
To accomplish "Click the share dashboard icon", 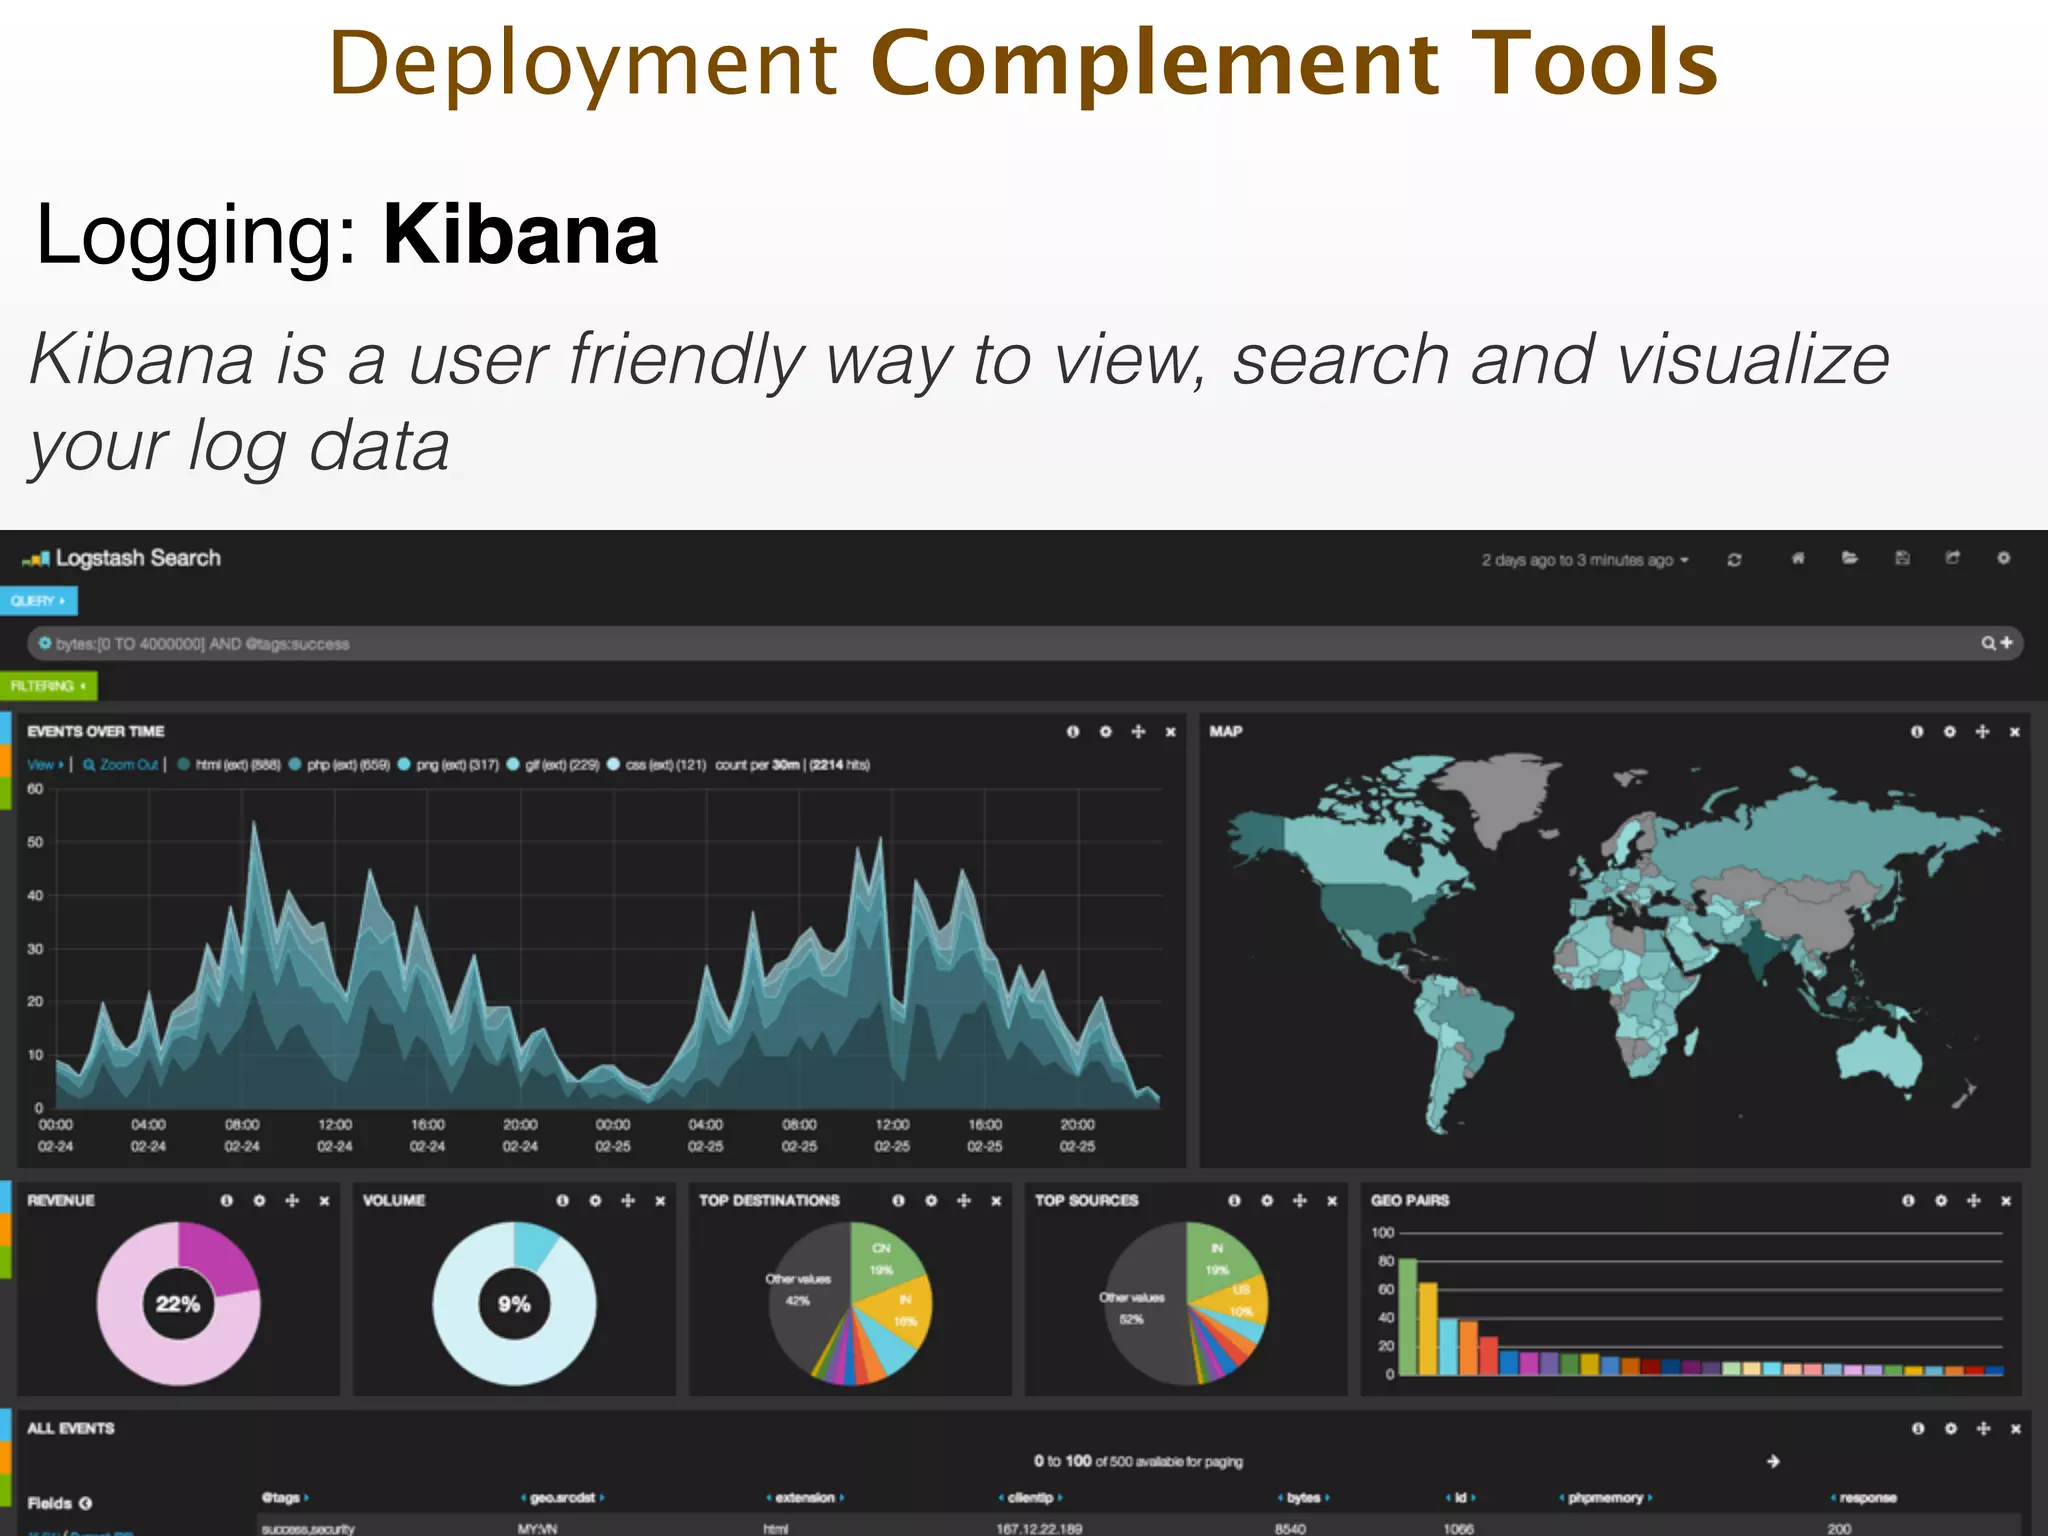I will [x=1952, y=558].
